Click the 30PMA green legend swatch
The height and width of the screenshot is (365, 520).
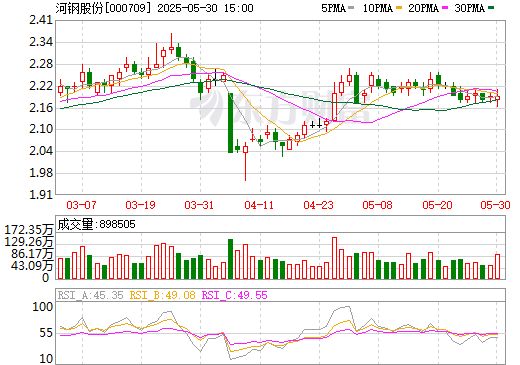pos(491,8)
